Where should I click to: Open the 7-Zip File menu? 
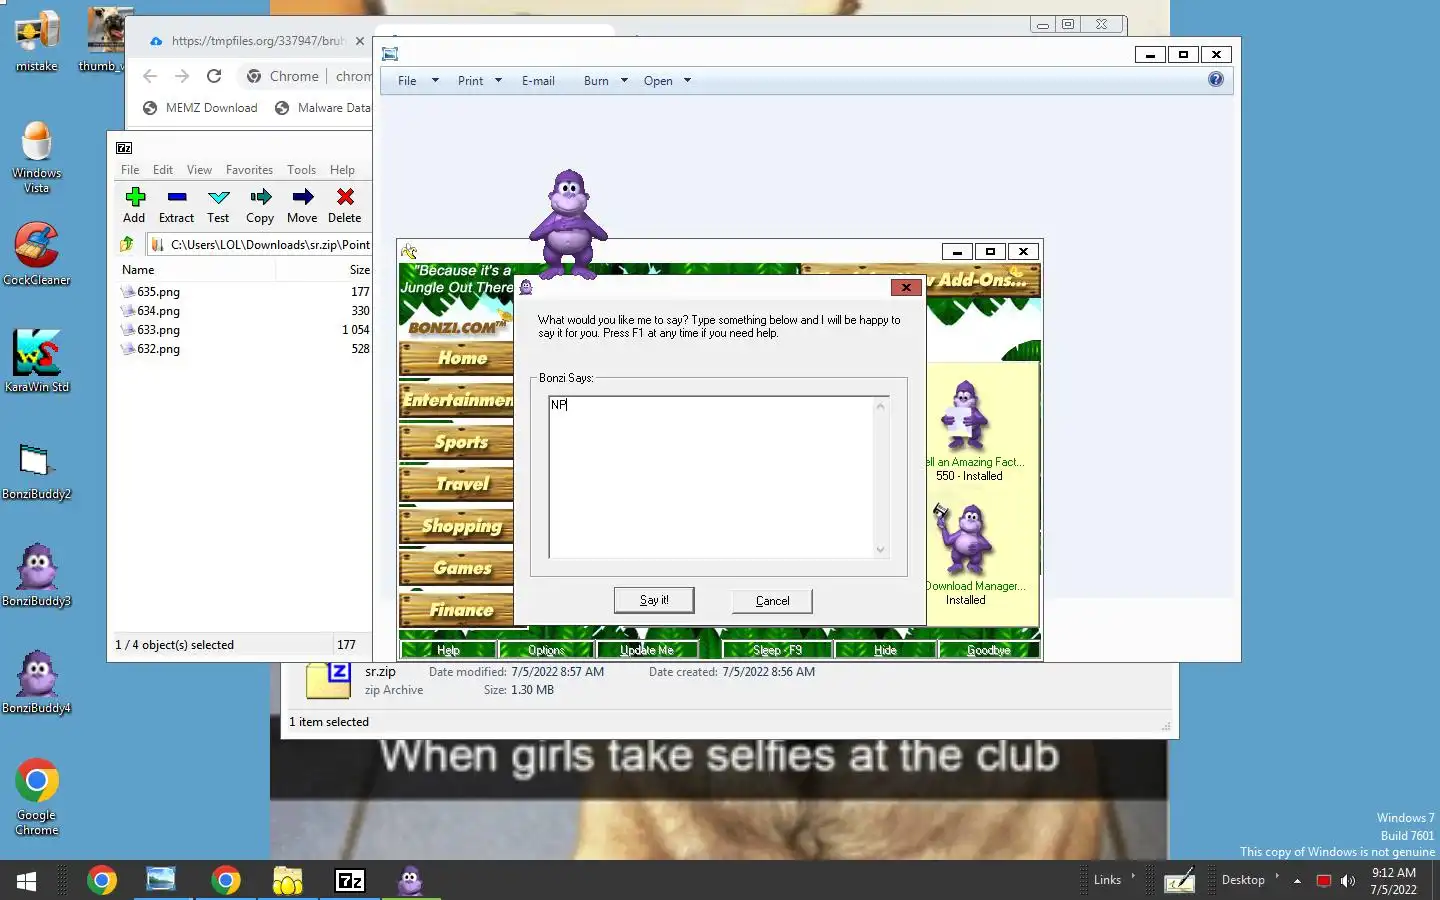(x=130, y=170)
